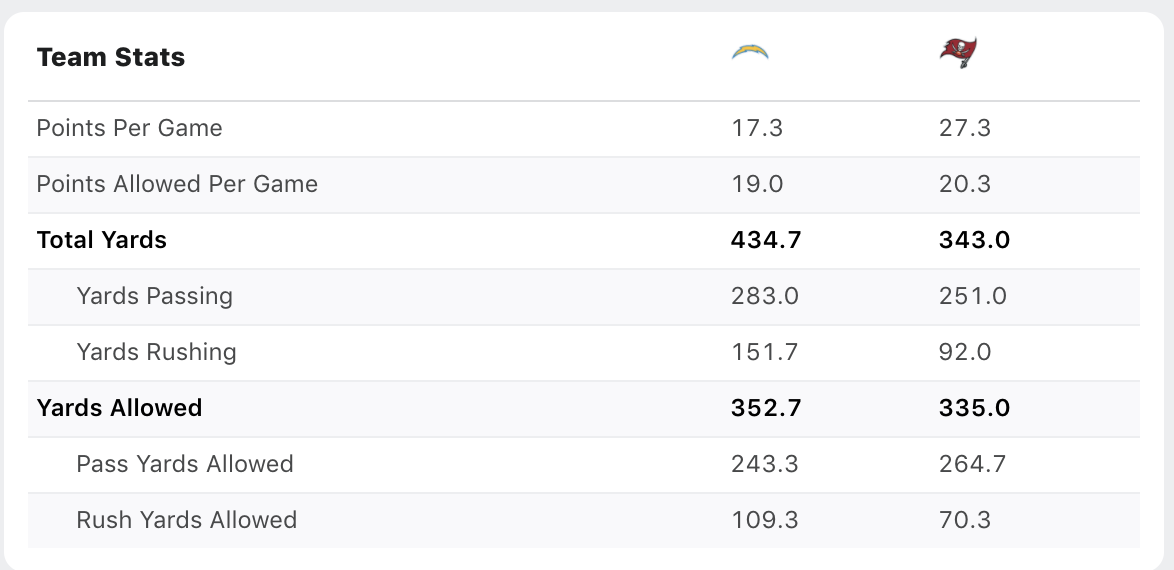Click the Buccaneers pirate flag logo
The image size is (1174, 570).
tap(958, 53)
